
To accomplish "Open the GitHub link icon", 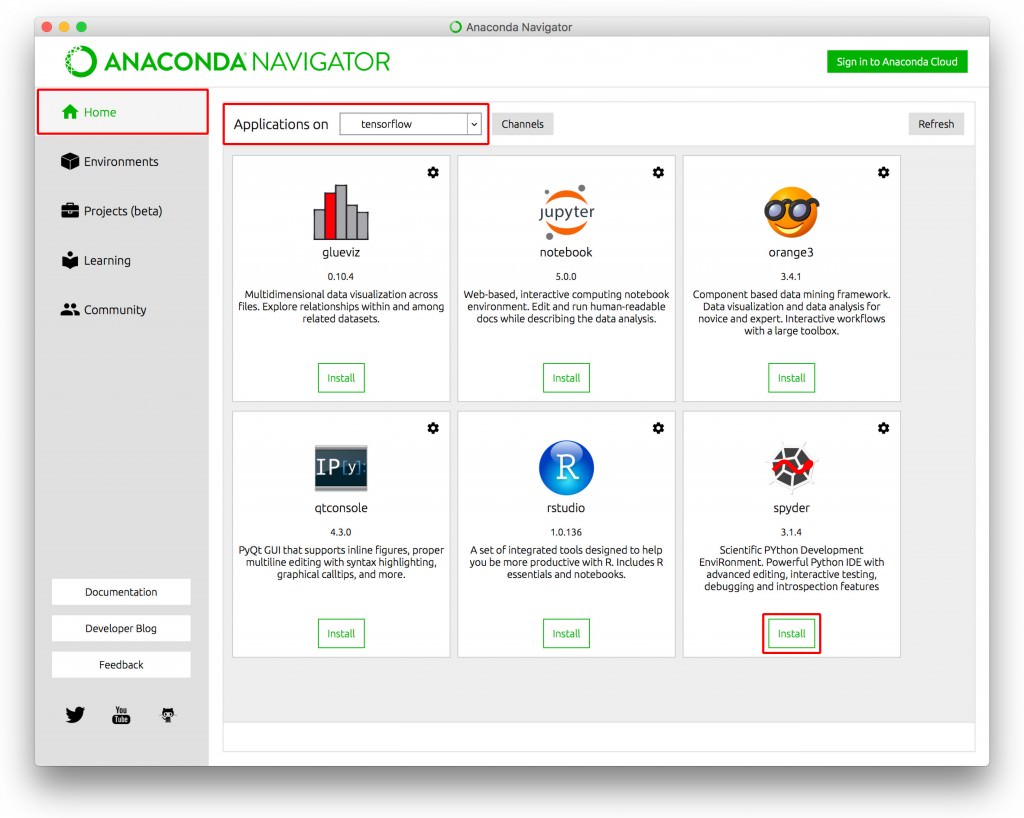I will click(168, 715).
